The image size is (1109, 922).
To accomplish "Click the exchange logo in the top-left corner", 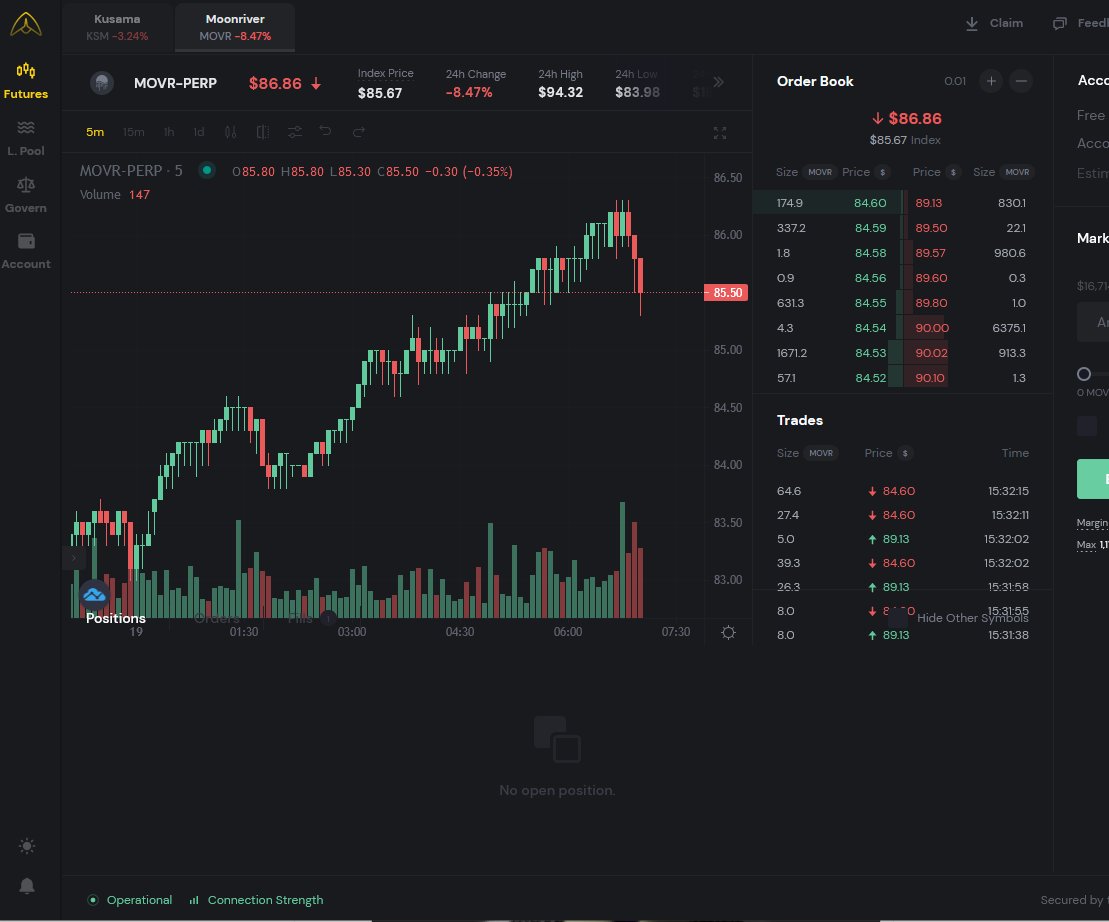I will [25, 24].
